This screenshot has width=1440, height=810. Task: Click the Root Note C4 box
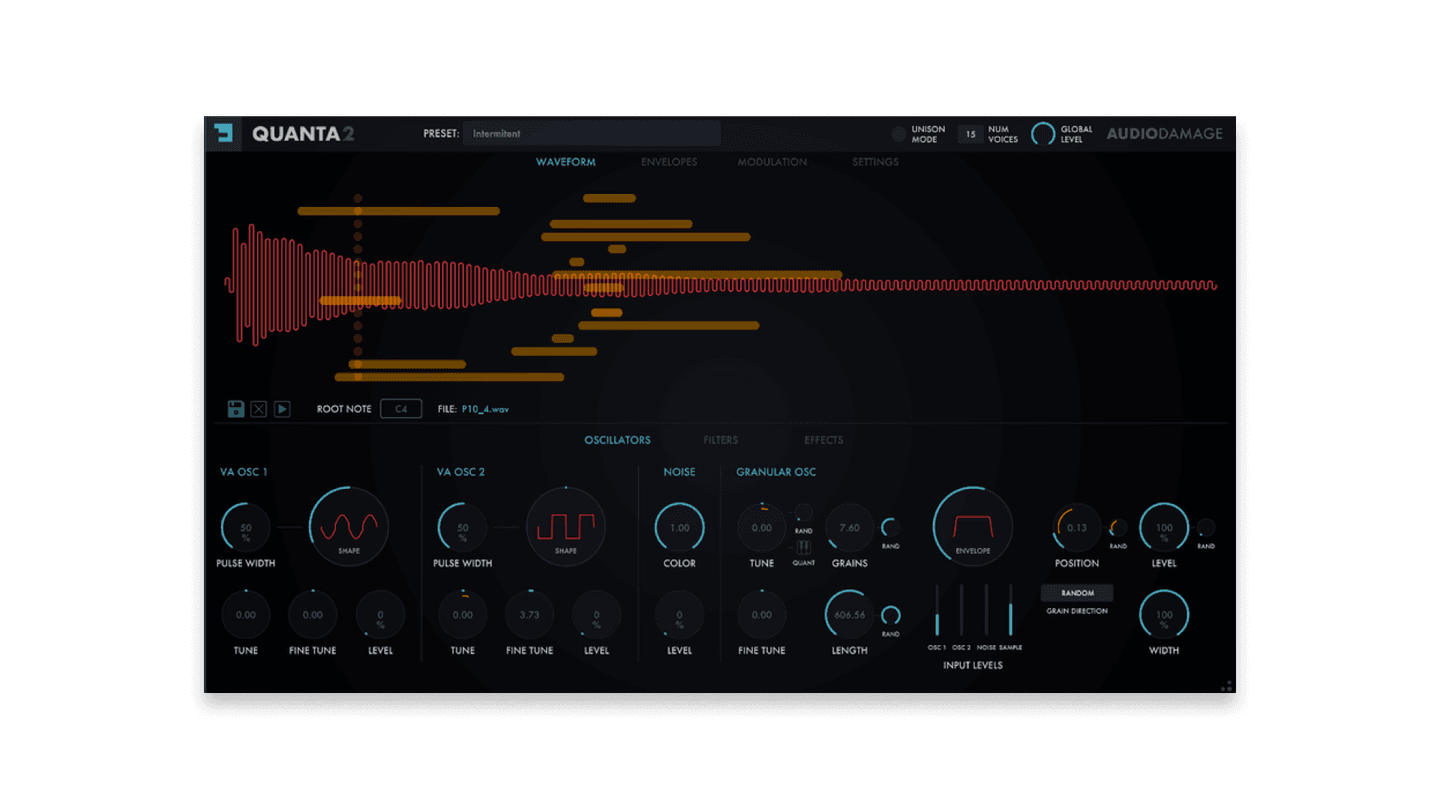(401, 409)
